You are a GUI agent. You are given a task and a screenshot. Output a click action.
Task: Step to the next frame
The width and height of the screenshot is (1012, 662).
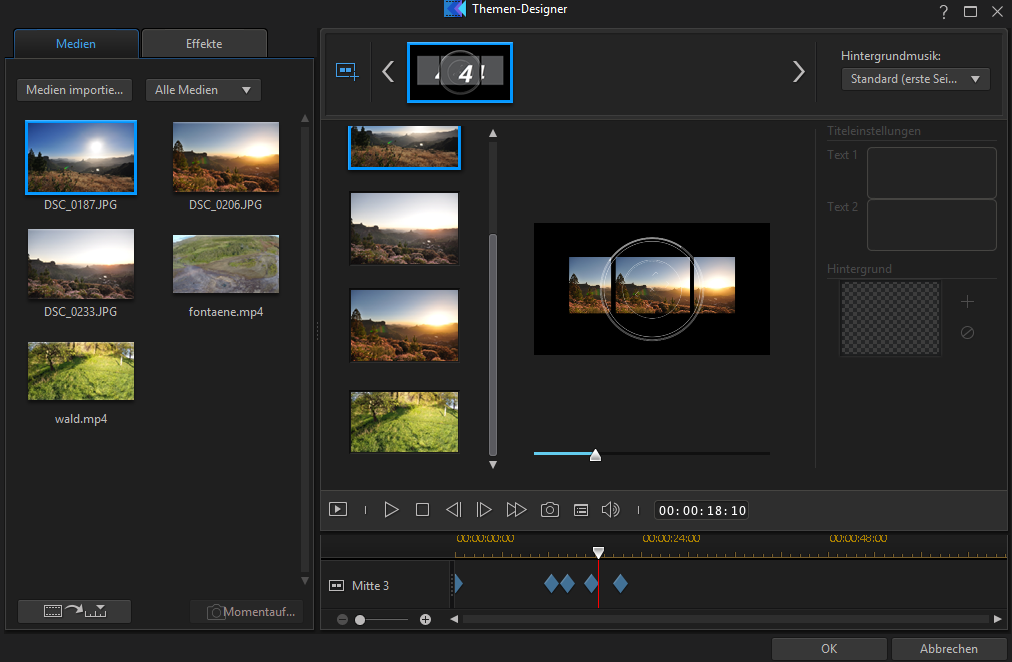484,510
